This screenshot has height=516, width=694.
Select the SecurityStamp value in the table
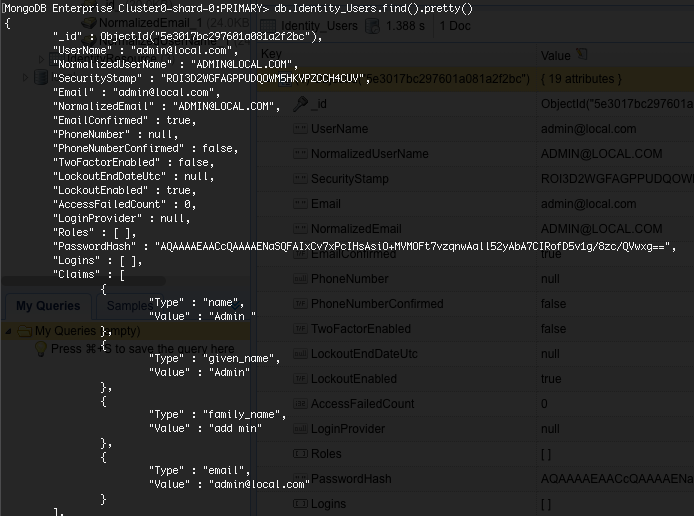coord(617,179)
